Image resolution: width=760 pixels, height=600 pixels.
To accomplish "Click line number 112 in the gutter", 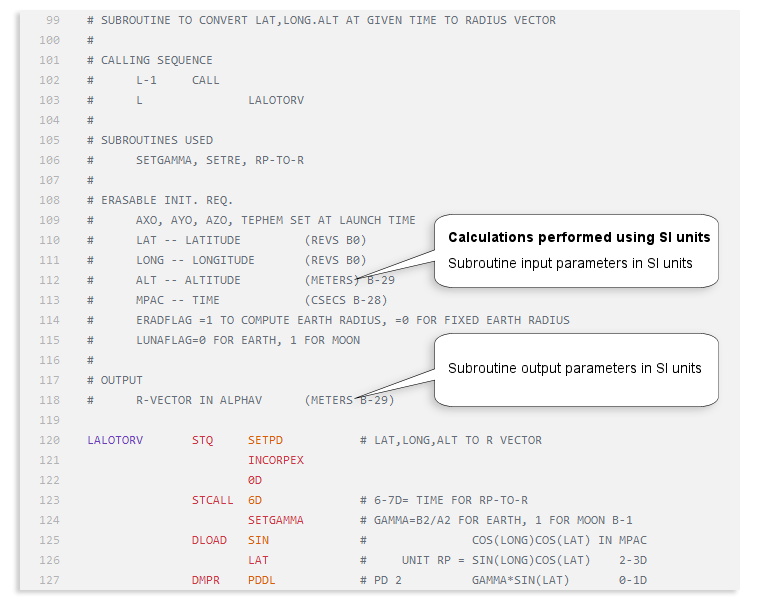I will point(49,280).
